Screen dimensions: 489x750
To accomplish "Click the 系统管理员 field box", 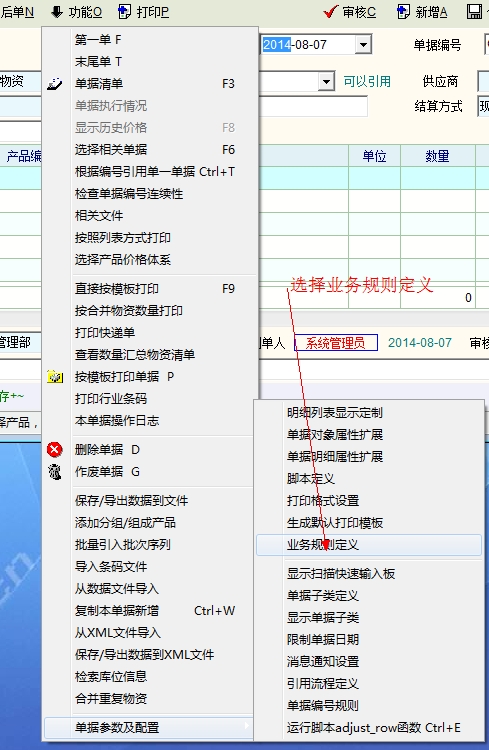I will [336, 342].
